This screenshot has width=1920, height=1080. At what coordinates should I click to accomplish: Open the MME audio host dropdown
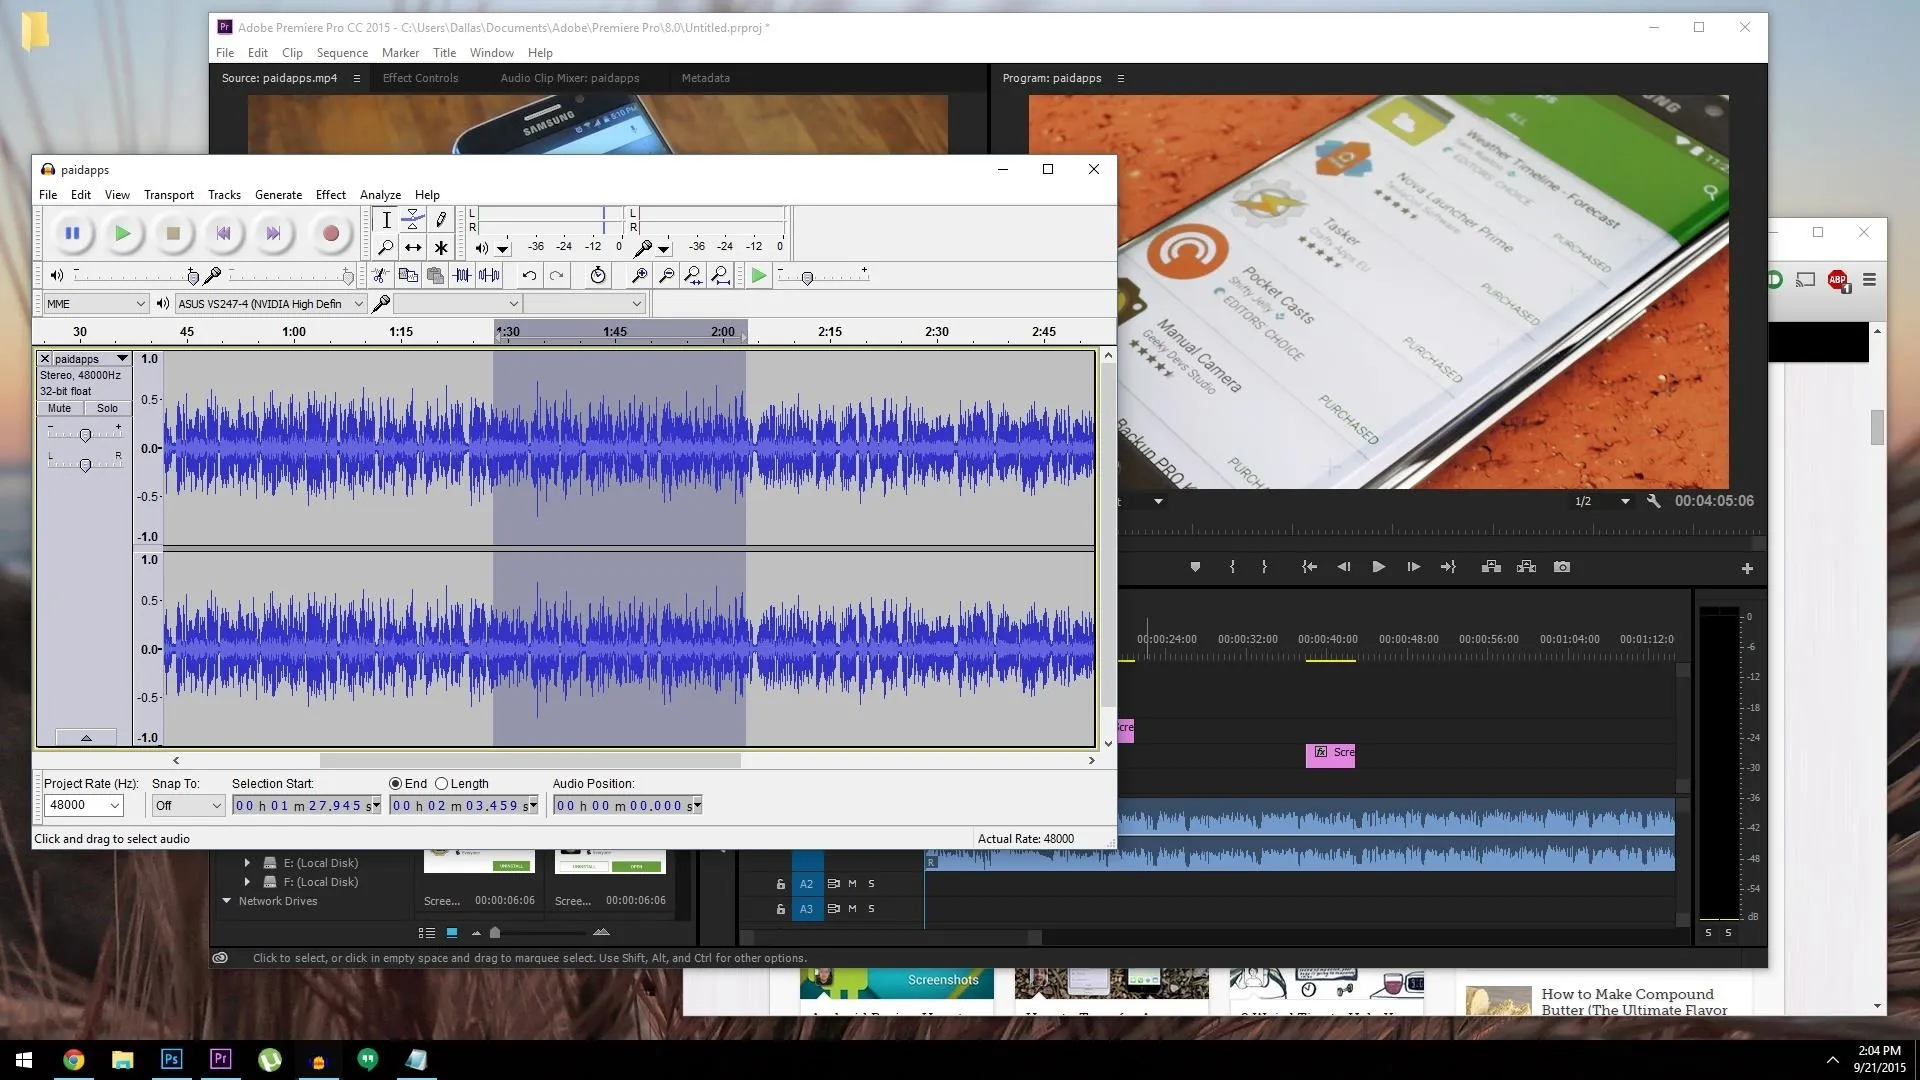(x=96, y=304)
